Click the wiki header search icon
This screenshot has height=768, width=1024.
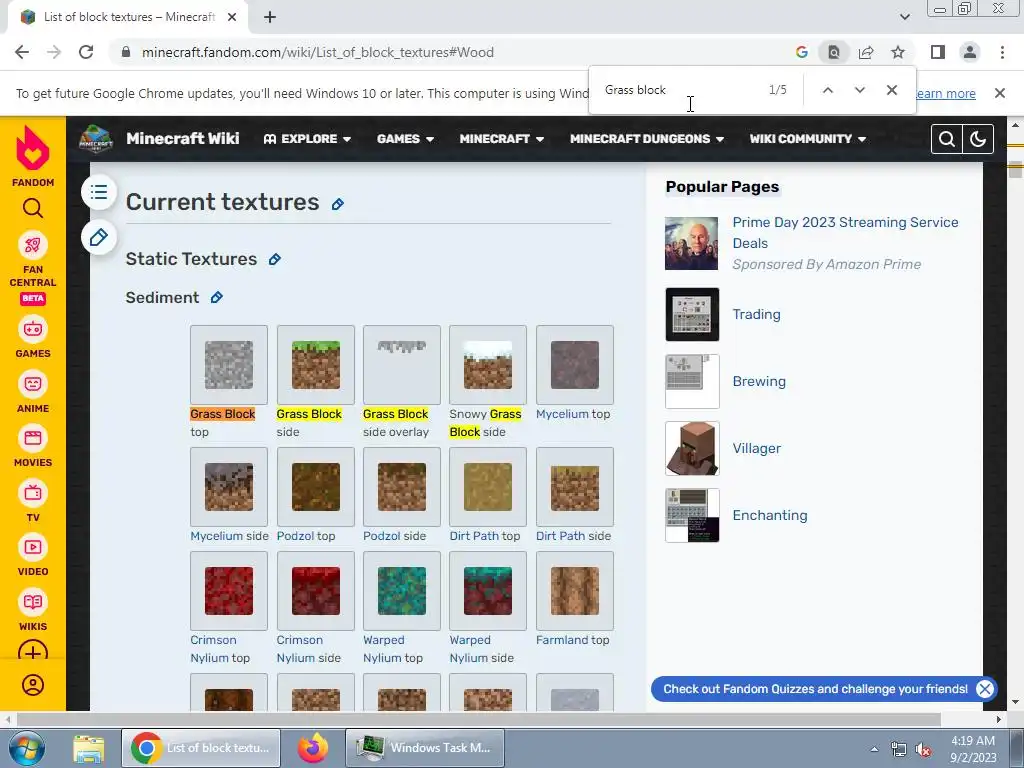(x=946, y=139)
